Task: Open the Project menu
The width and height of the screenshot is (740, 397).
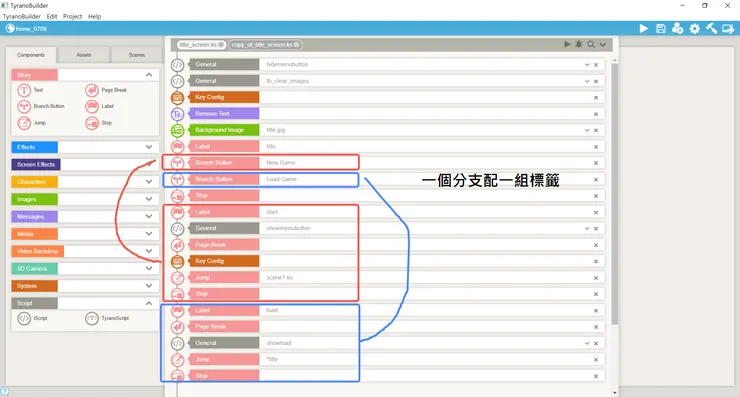Action: [72, 17]
